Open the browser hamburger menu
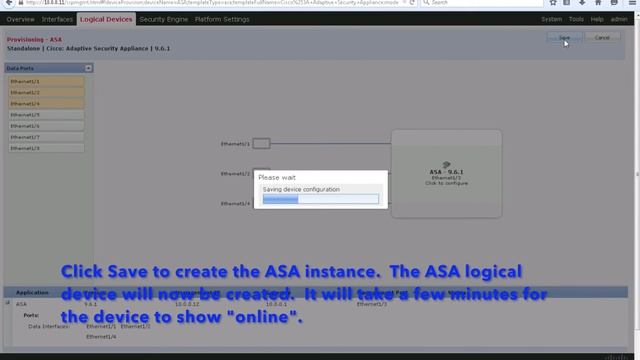Viewport: 640px width, 360px height. pos(632,2)
